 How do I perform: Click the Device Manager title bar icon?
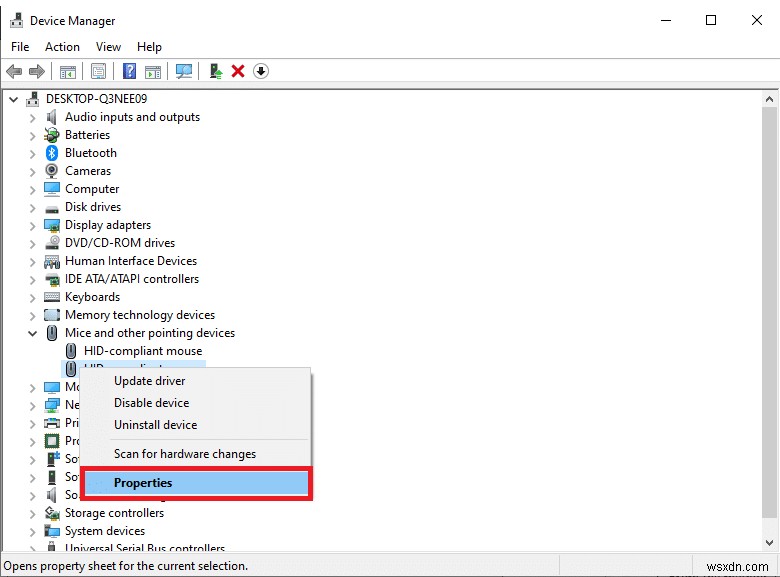click(x=16, y=20)
